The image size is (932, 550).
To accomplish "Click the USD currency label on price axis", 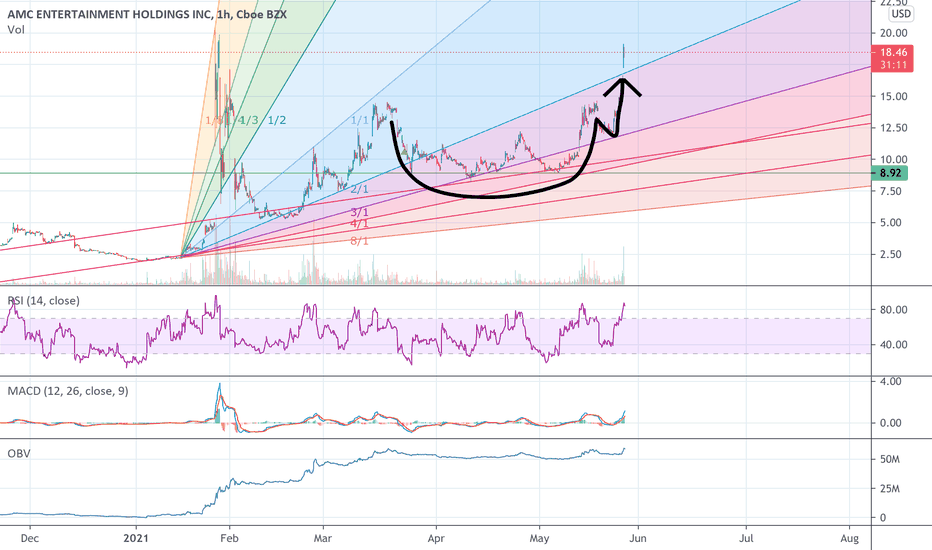I will tap(900, 14).
